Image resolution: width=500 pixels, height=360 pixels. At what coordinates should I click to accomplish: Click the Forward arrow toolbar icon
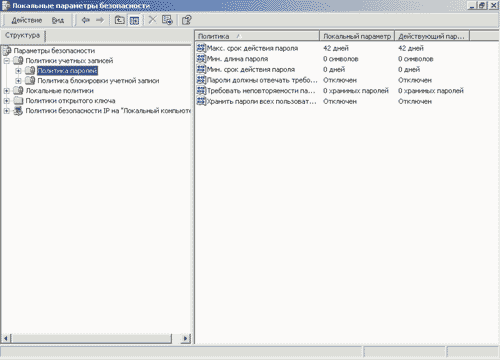(x=100, y=20)
